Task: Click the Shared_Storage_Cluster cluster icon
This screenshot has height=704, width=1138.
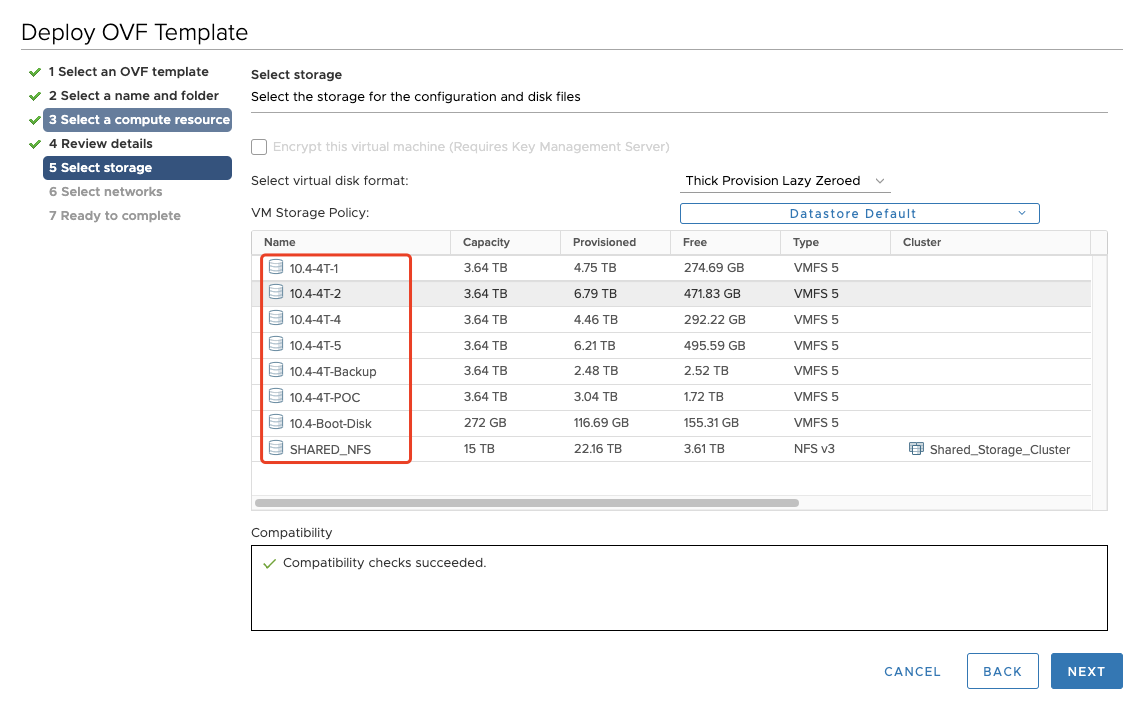Action: click(x=915, y=449)
